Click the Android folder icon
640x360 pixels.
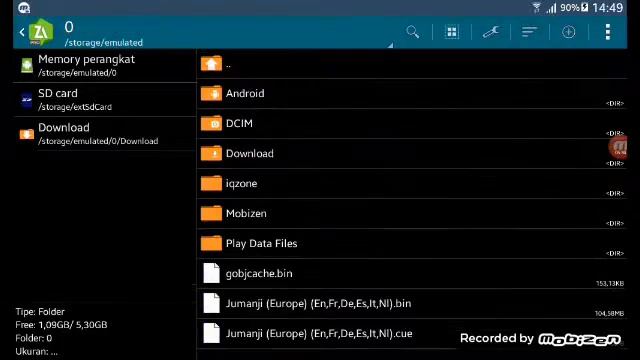211,93
